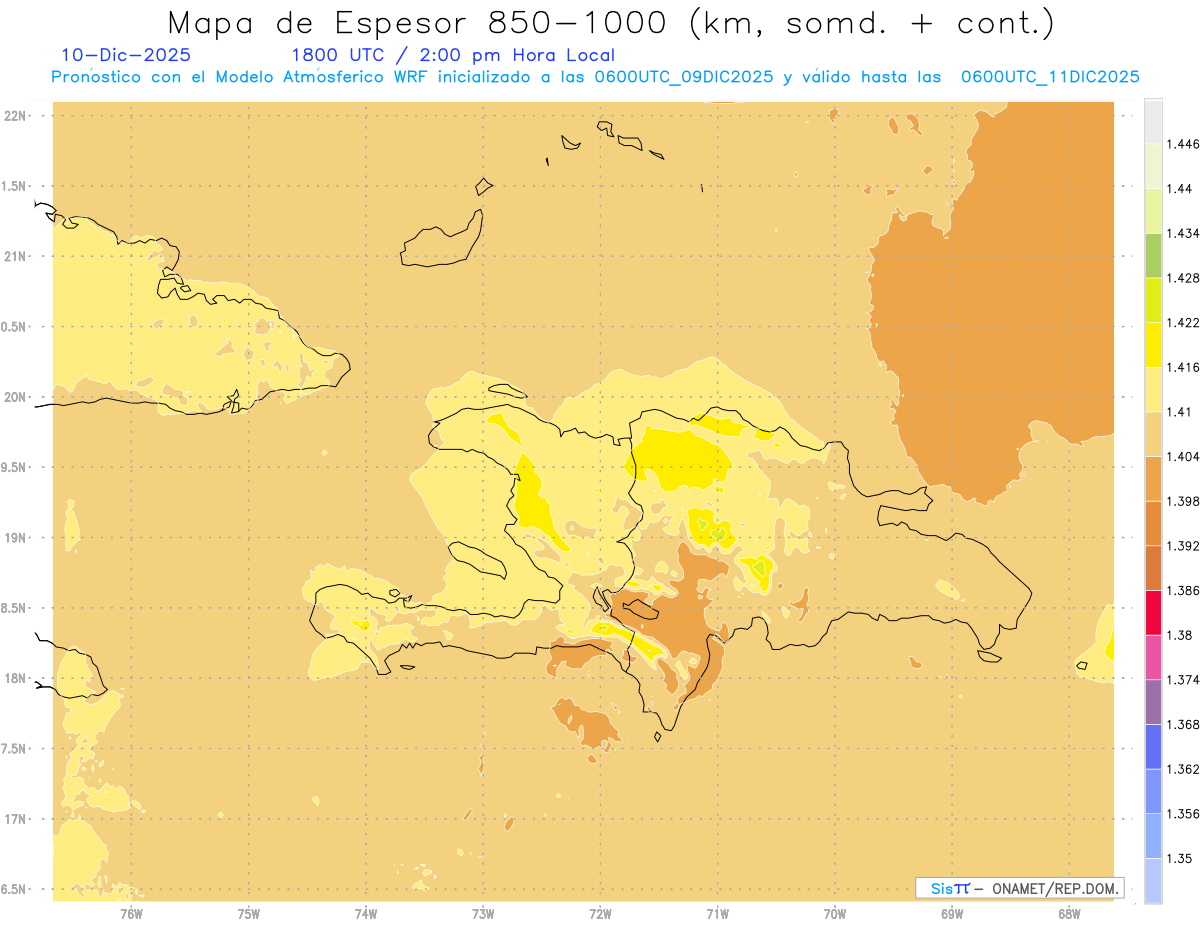Click the "19N" latitude axis label
The width and height of the screenshot is (1200, 927).
click(x=15, y=538)
